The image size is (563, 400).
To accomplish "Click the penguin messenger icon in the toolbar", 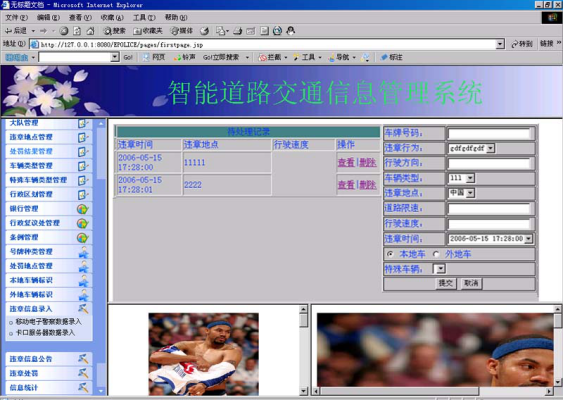I will (290, 31).
